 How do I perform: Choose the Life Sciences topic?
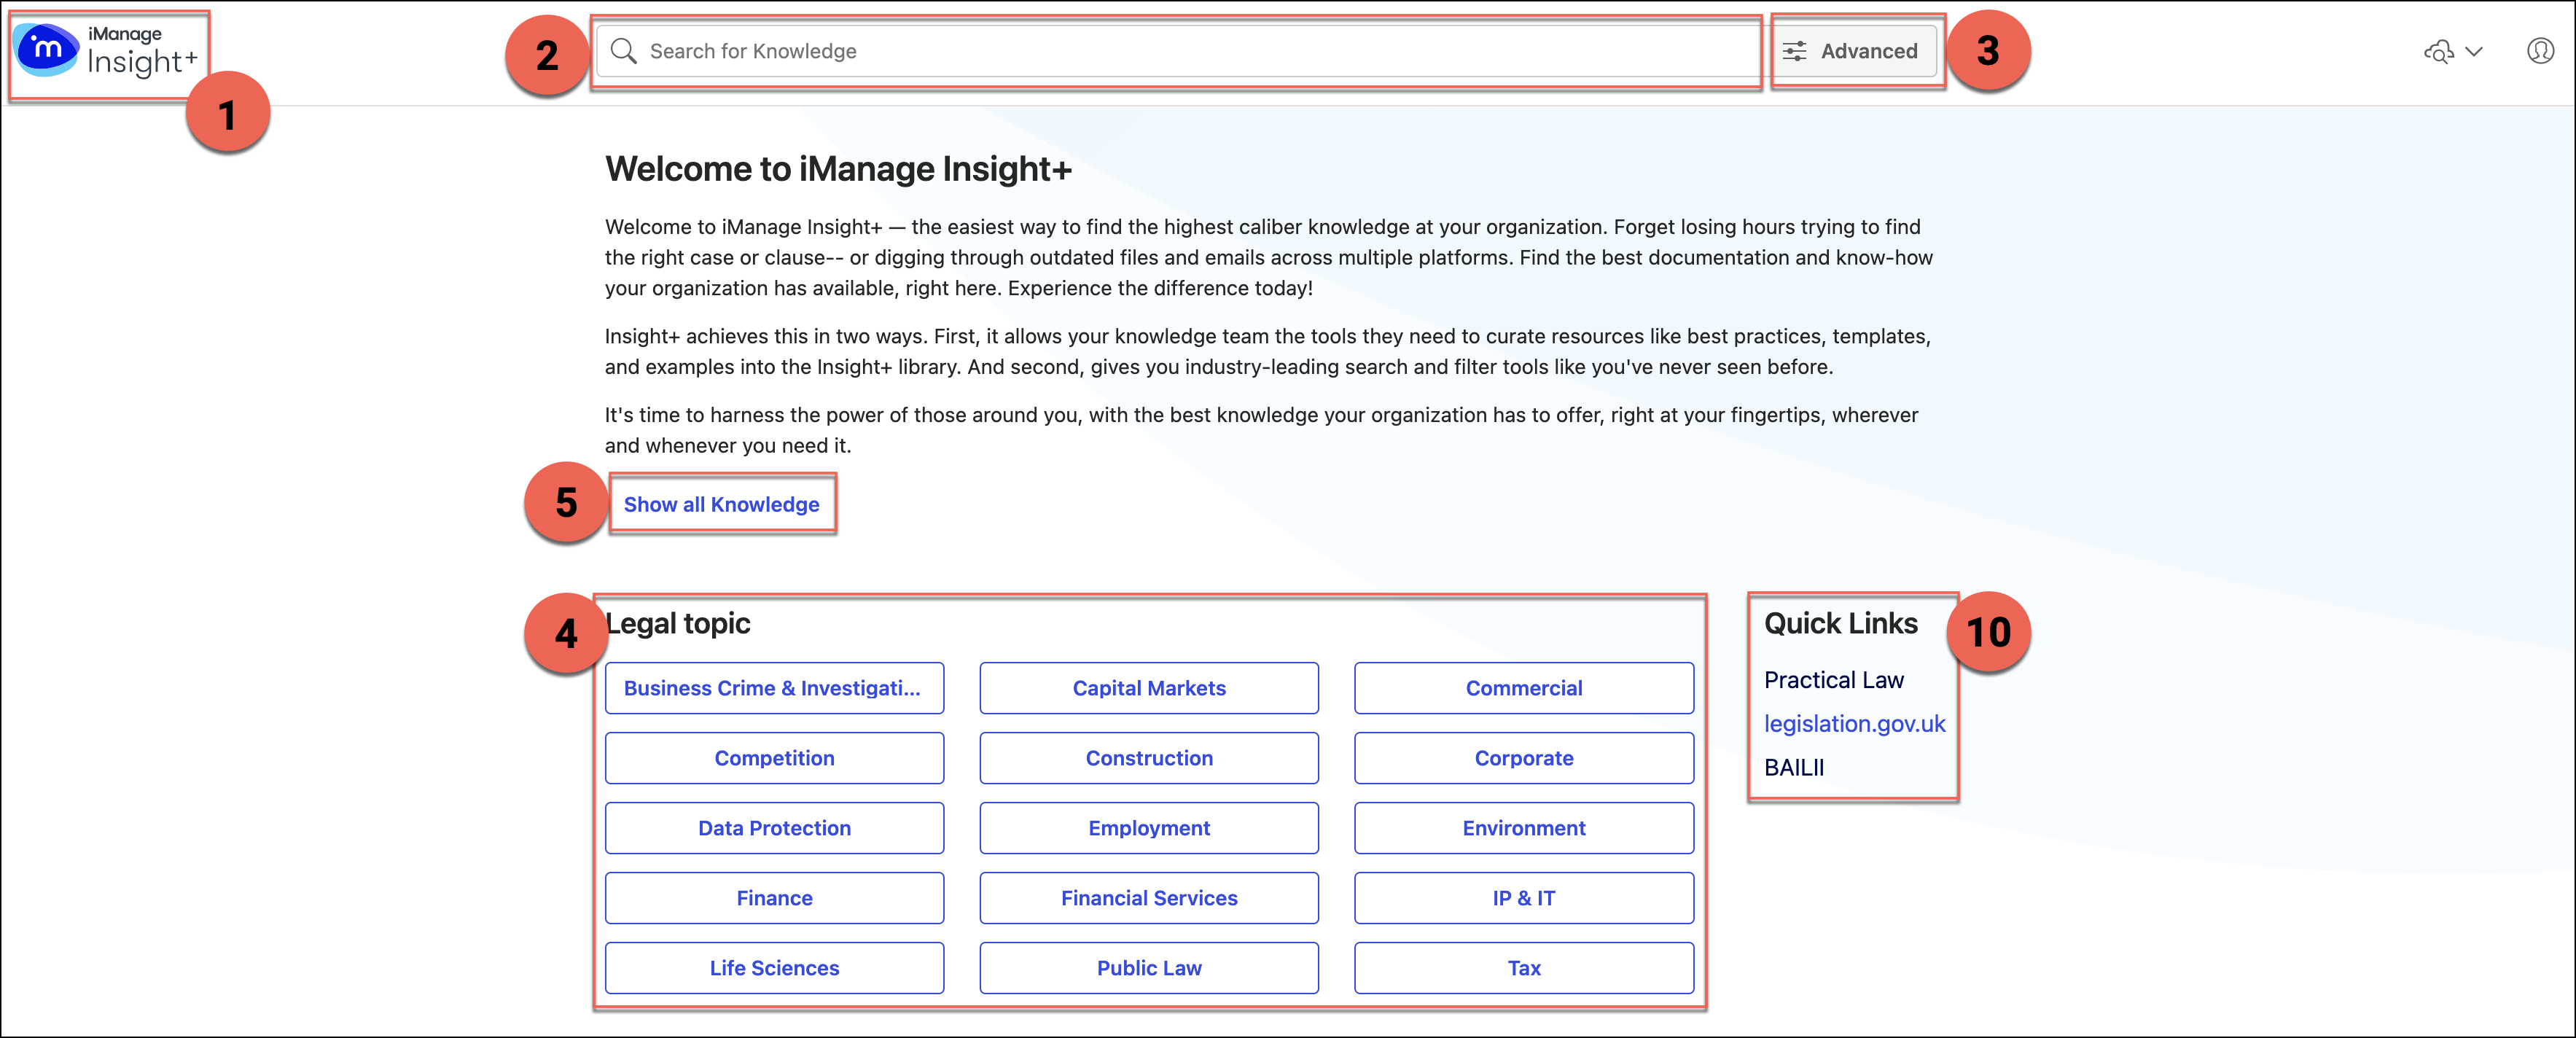coord(773,968)
